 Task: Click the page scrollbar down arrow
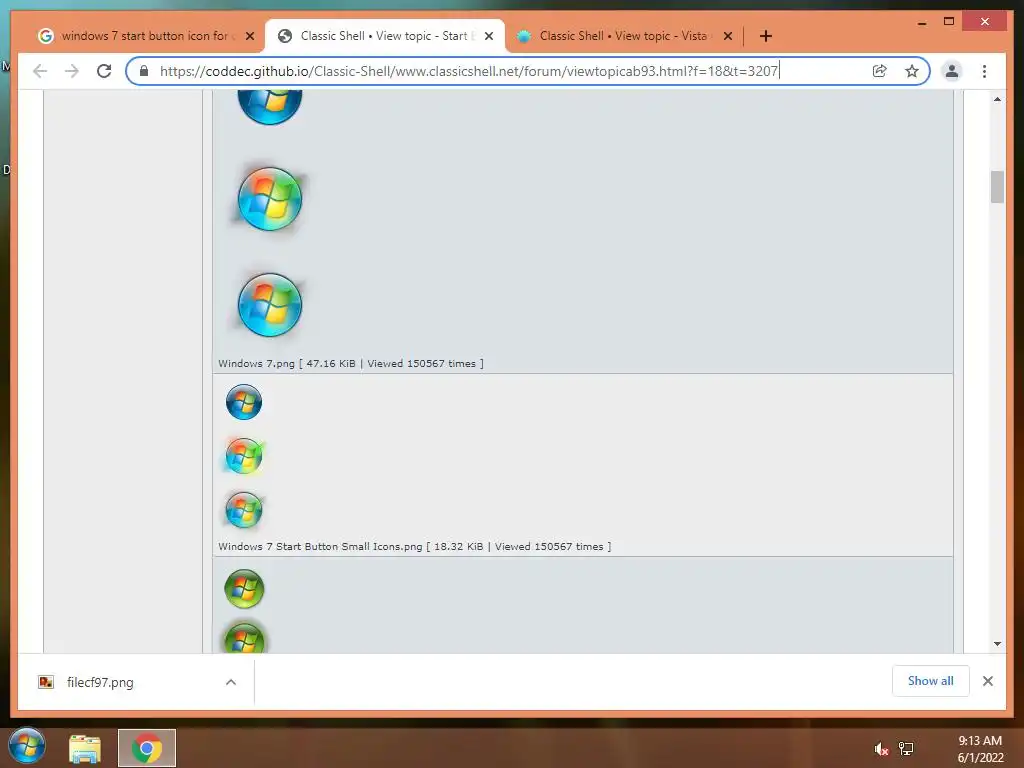(x=997, y=644)
